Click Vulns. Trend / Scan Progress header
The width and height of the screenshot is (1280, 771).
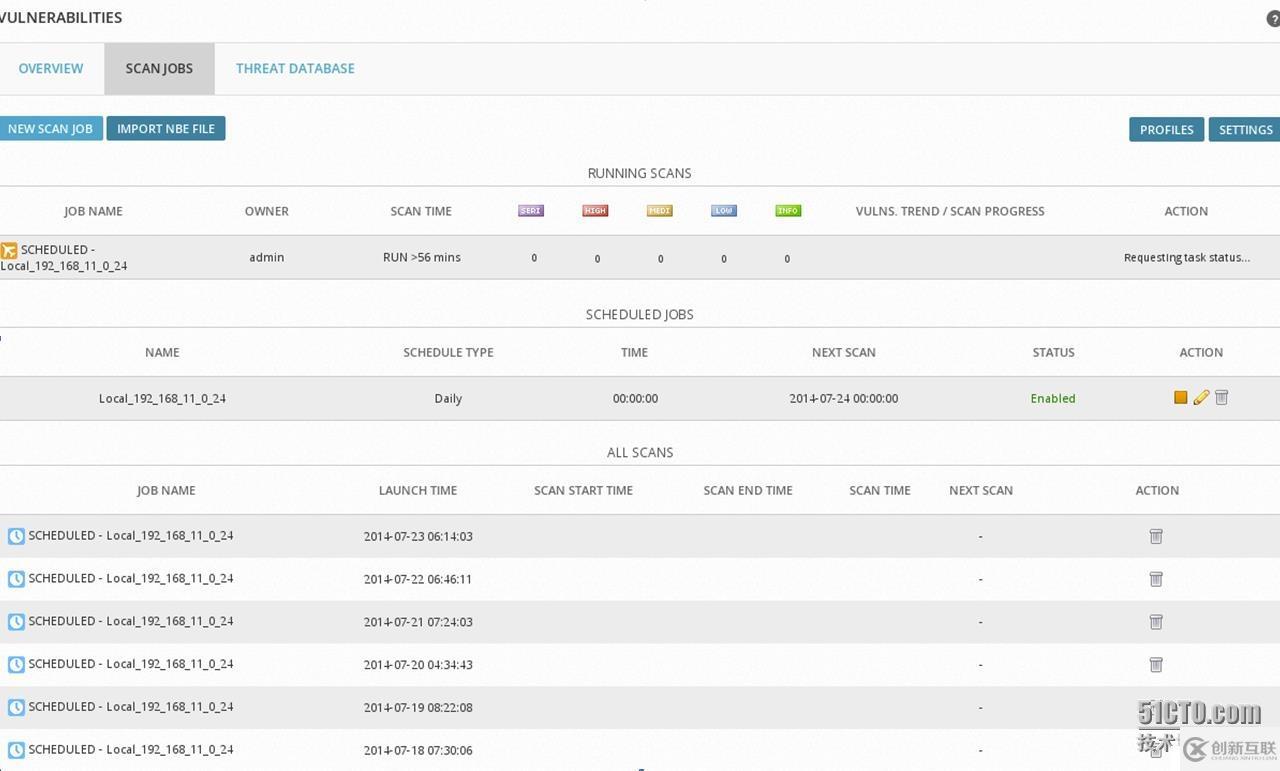tap(950, 211)
